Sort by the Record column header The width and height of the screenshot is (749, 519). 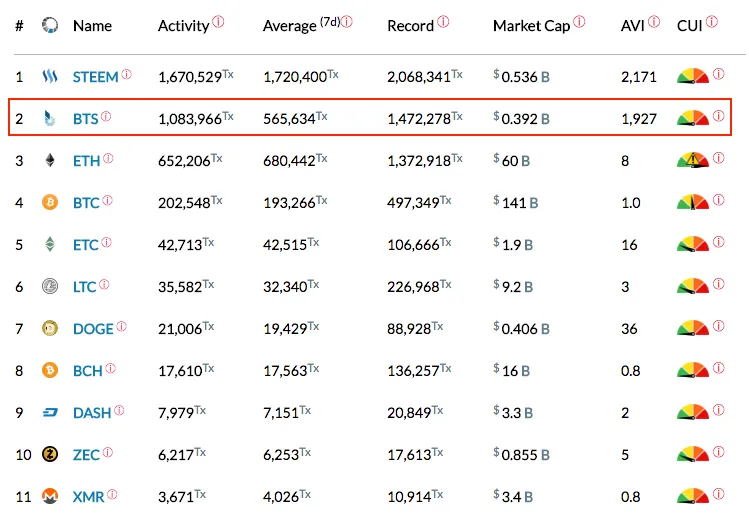(x=410, y=26)
